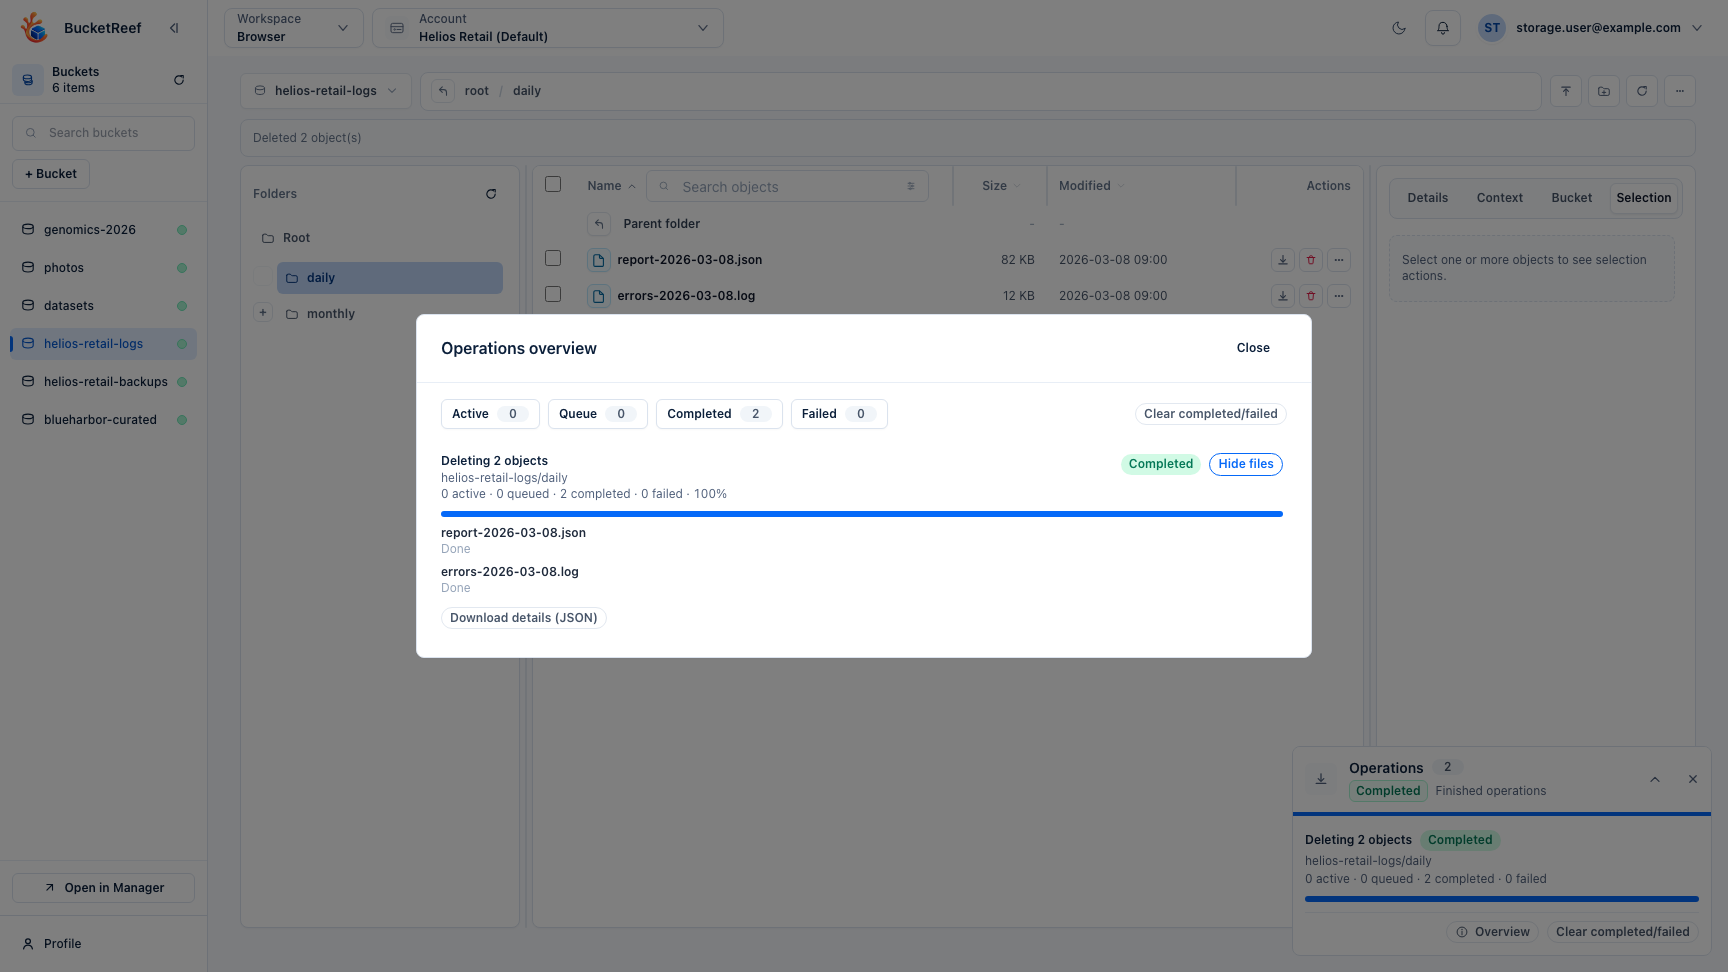Open Overview from Operations panel

tap(1493, 932)
